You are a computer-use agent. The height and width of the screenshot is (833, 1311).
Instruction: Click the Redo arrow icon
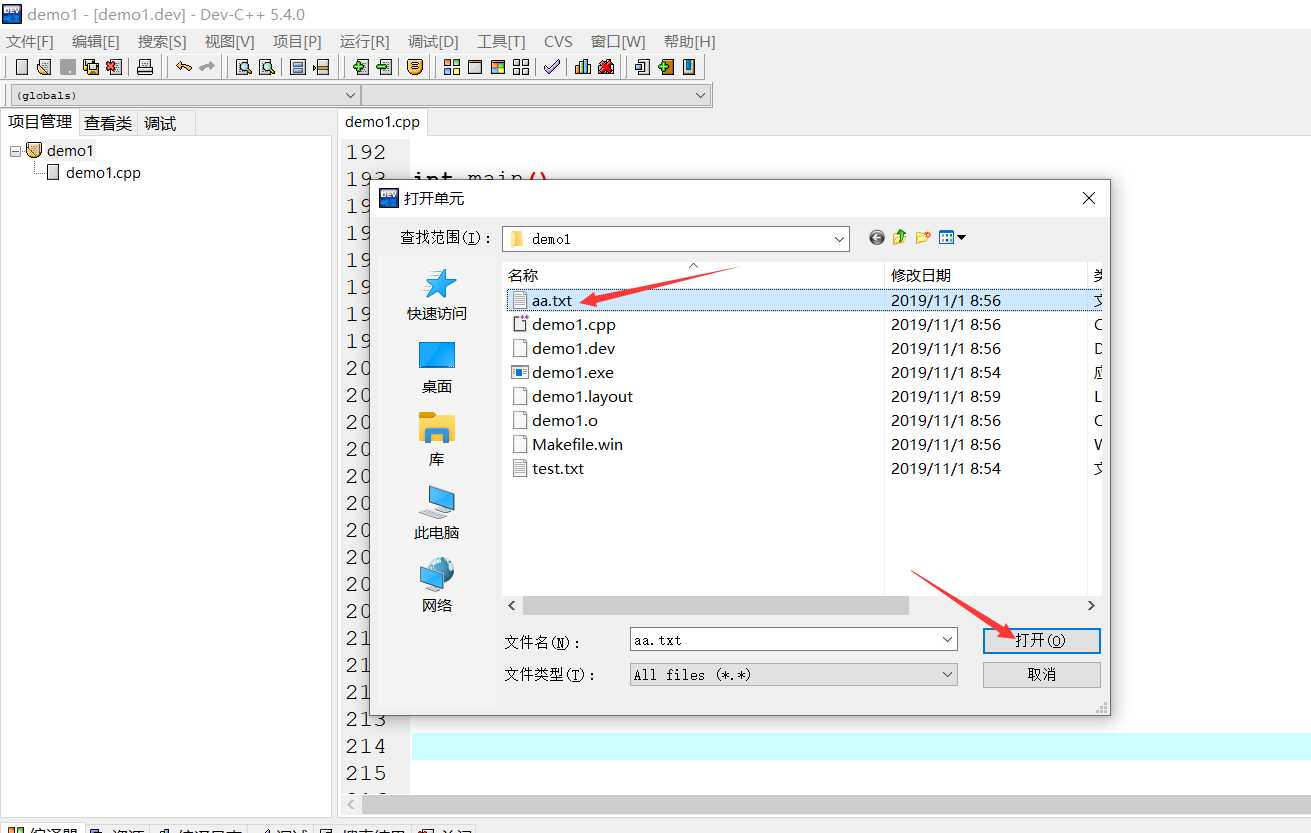click(x=207, y=67)
